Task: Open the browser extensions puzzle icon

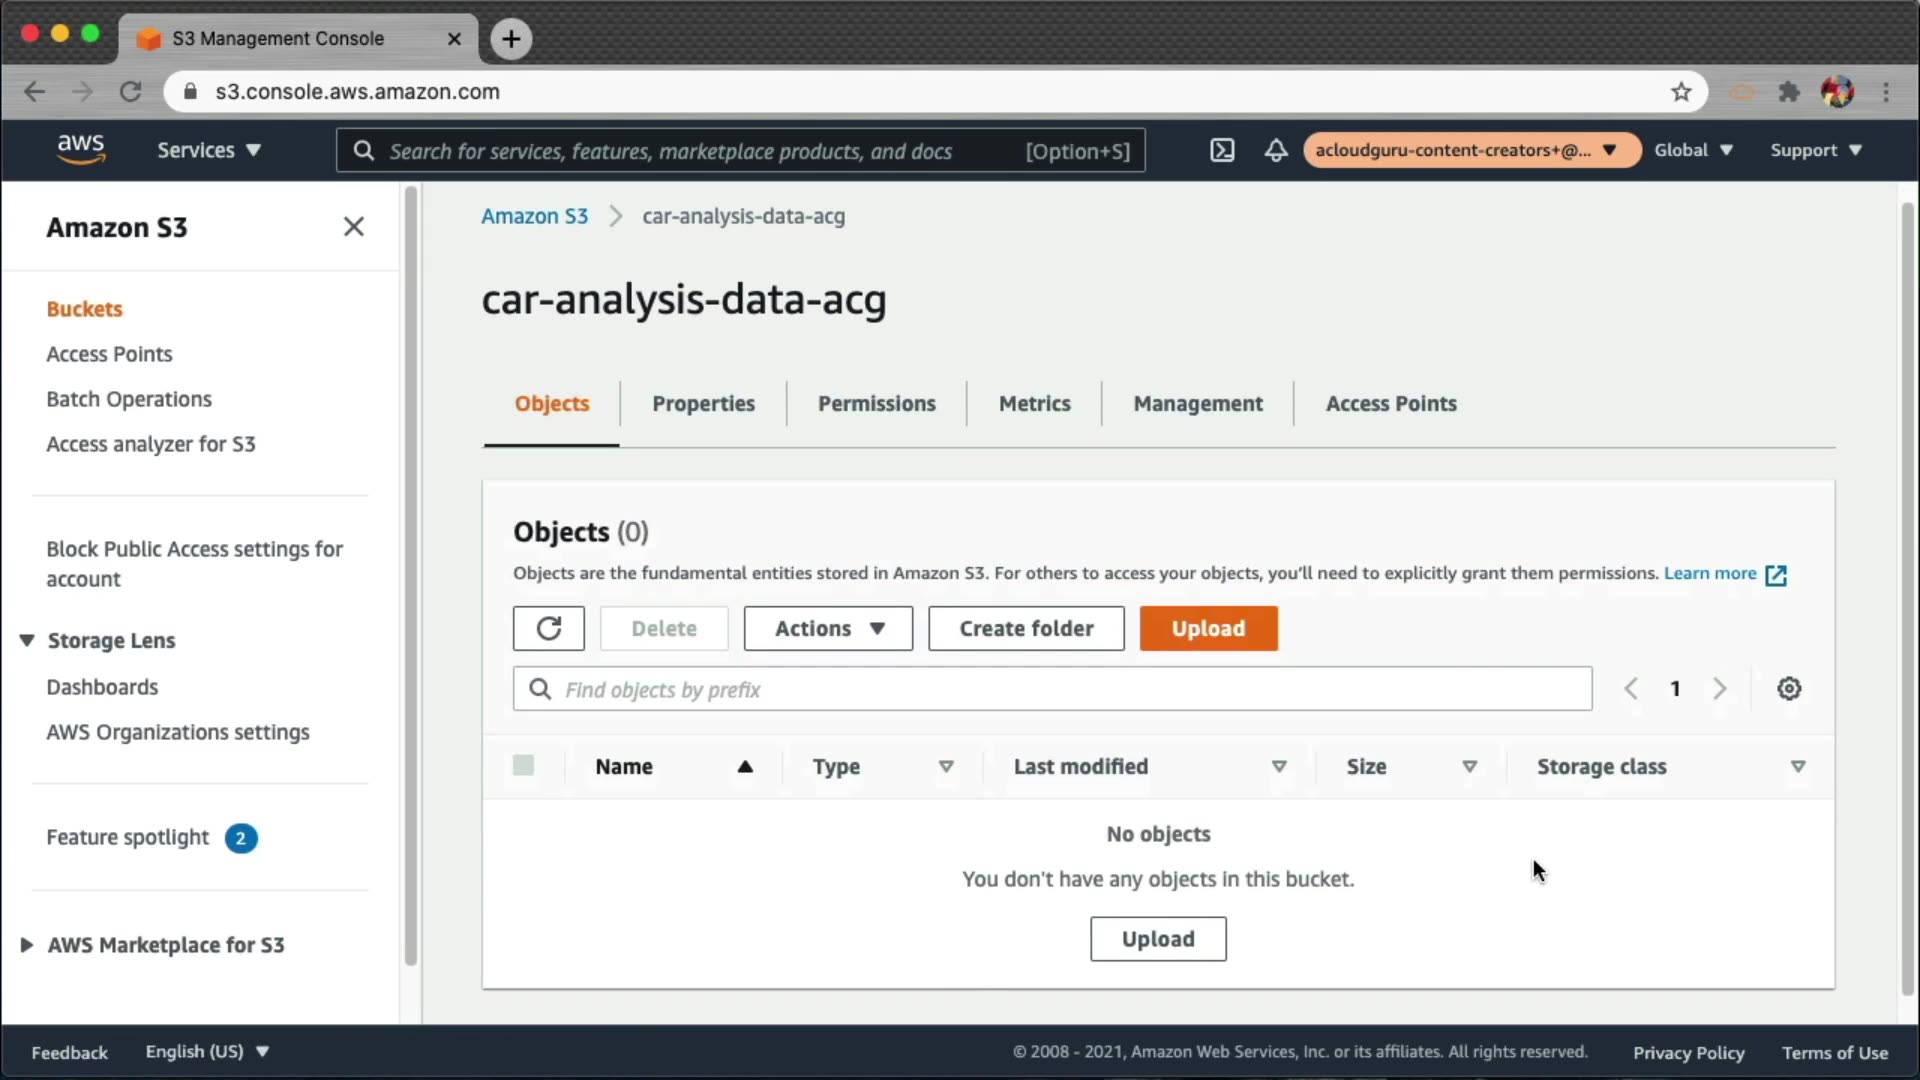Action: 1789,92
